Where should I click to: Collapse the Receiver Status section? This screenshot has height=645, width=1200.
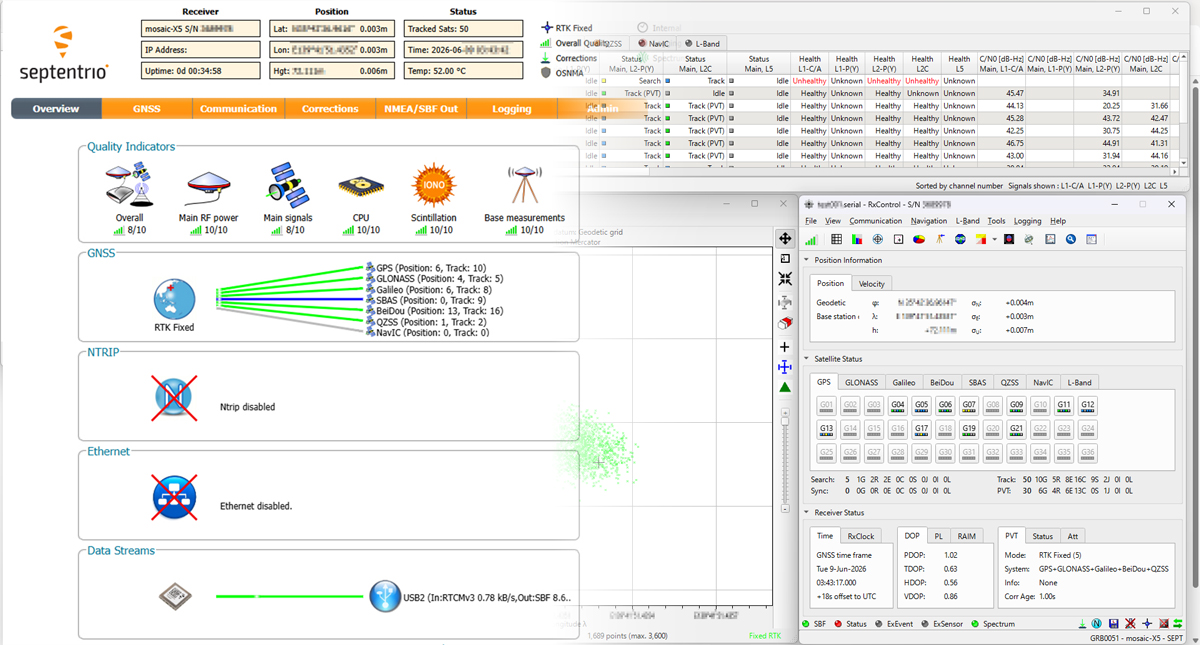[807, 512]
